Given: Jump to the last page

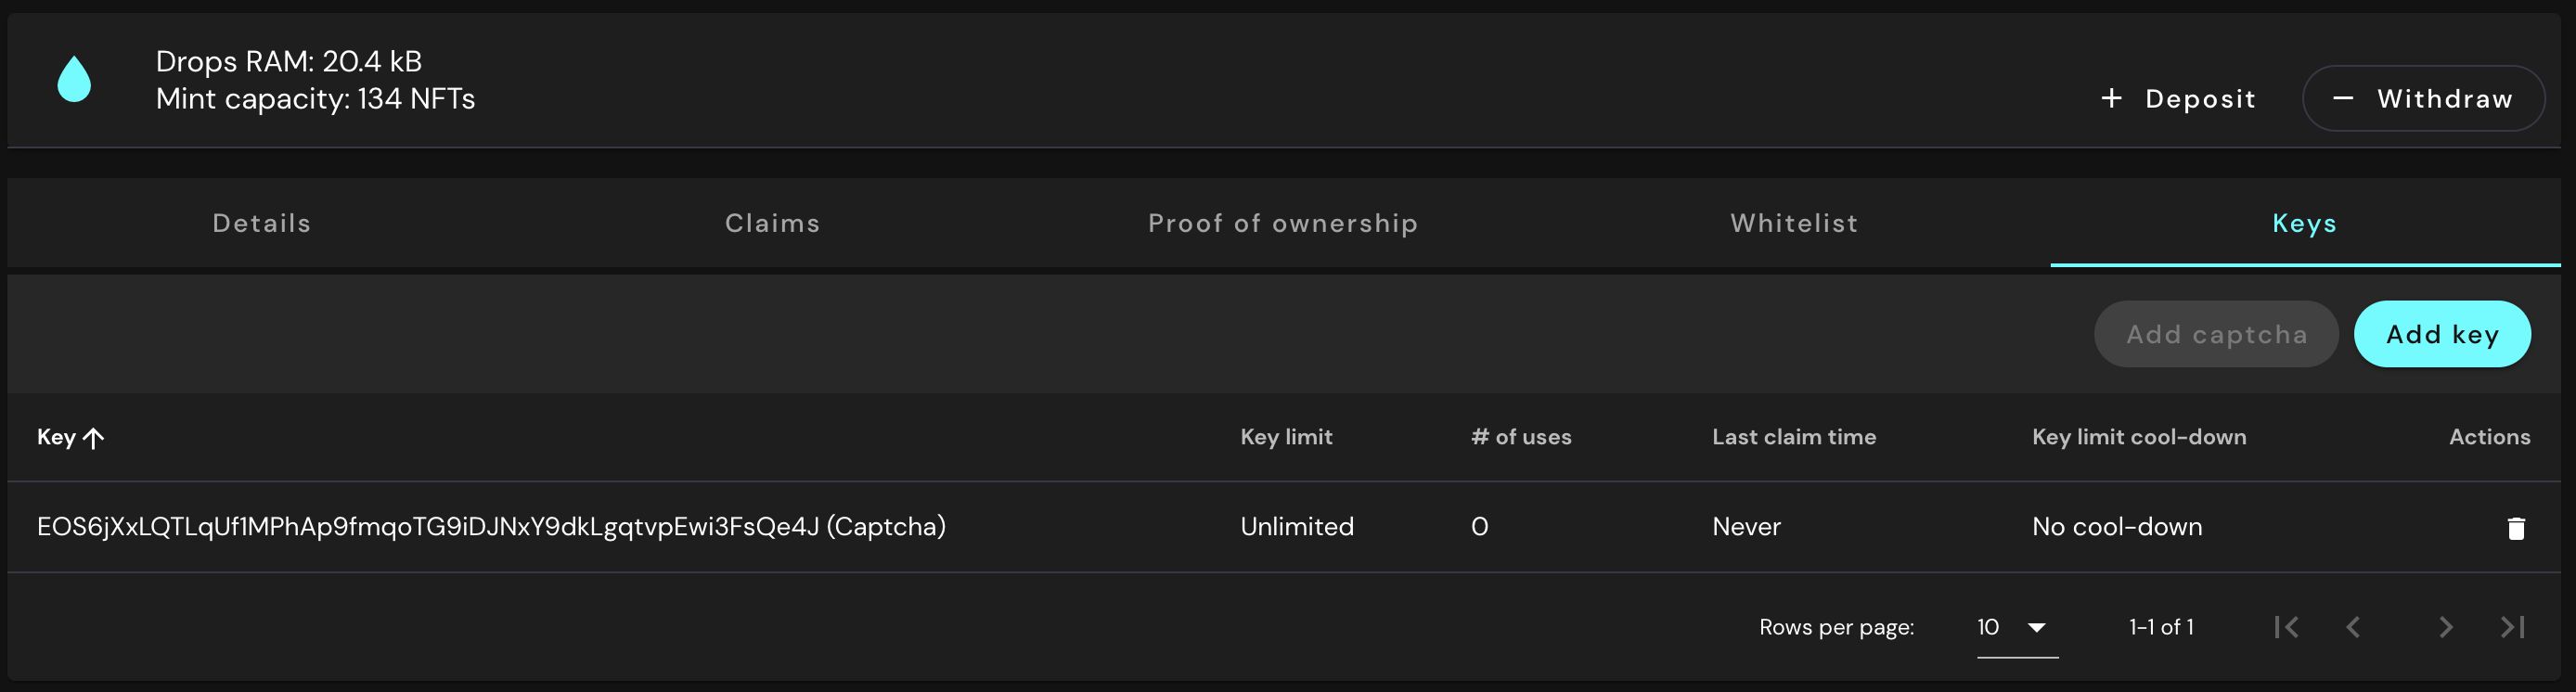Looking at the screenshot, I should [x=2512, y=627].
